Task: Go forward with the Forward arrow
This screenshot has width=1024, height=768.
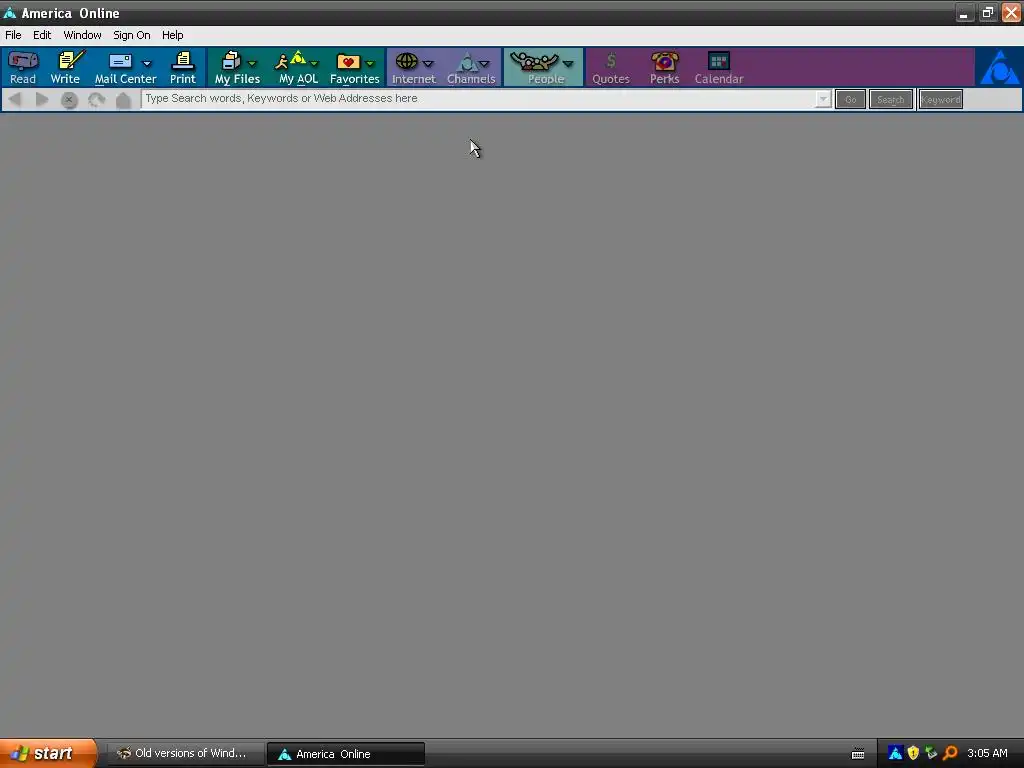Action: [x=42, y=99]
